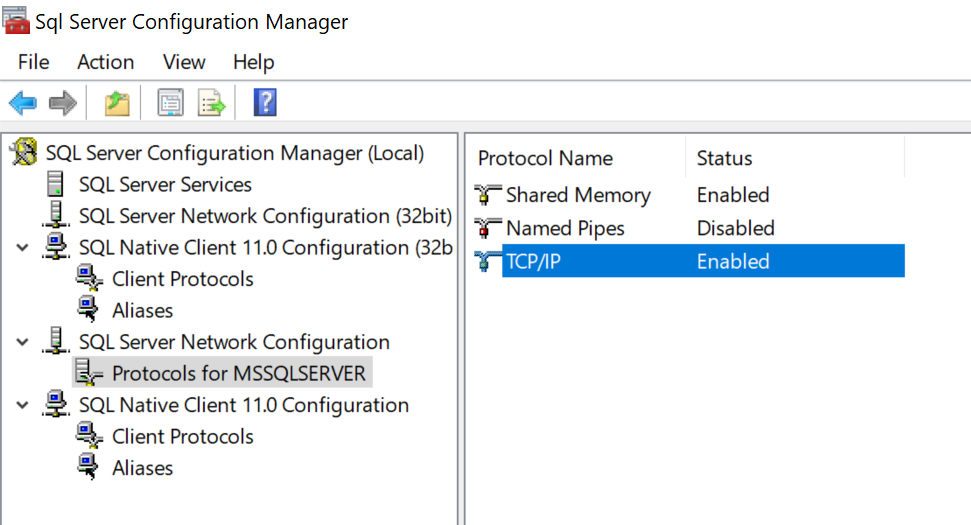Click the blue Help question mark icon

[x=265, y=102]
